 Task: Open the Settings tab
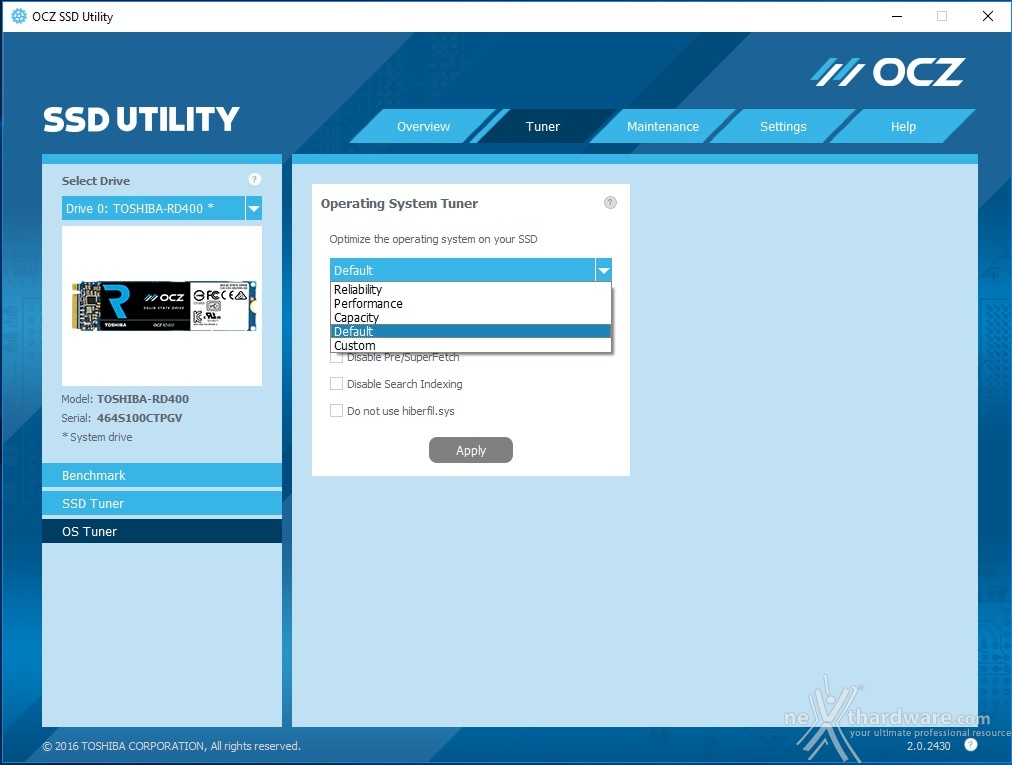783,127
